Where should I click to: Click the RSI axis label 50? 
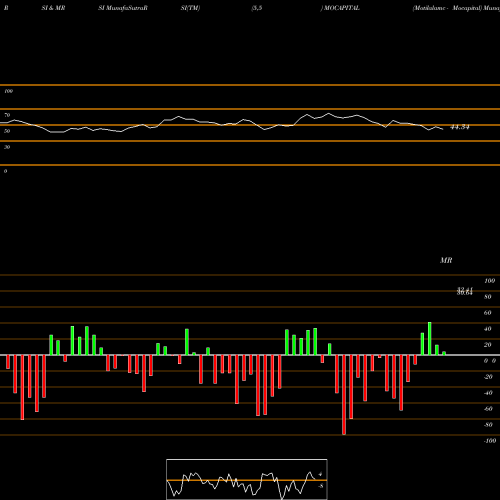coord(7,131)
